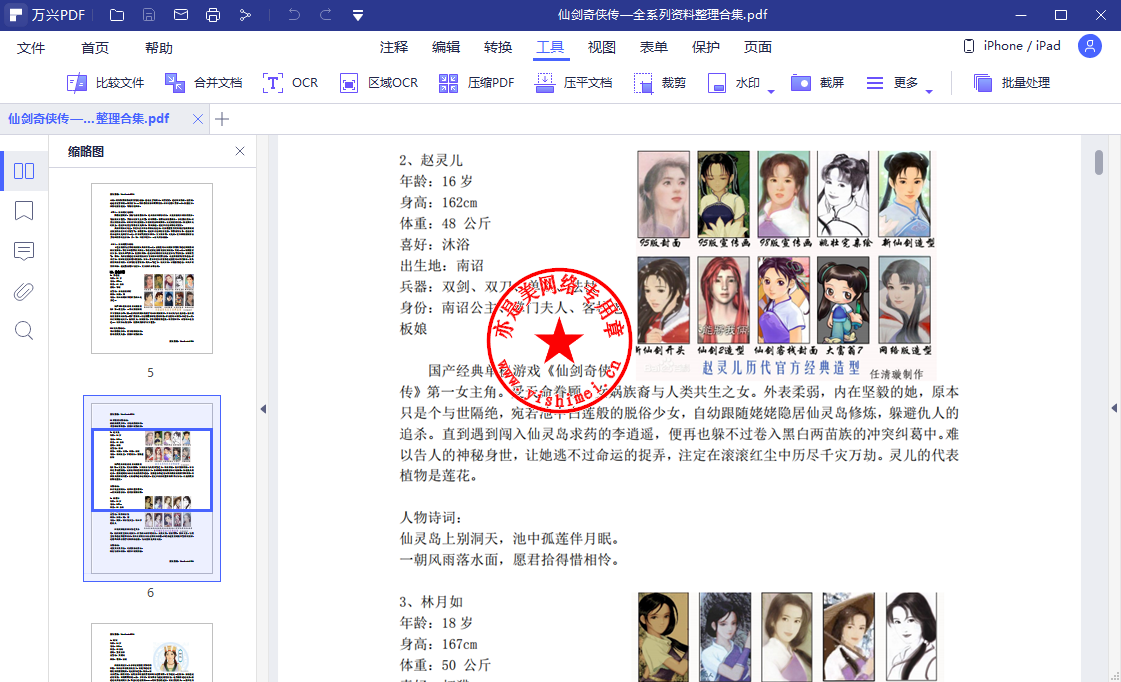Undo the last action
1121x682 pixels.
coord(294,15)
